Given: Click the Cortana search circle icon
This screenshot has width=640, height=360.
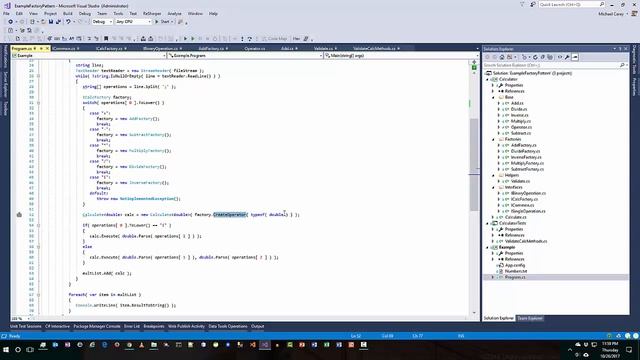Looking at the screenshot, I should [18, 350].
